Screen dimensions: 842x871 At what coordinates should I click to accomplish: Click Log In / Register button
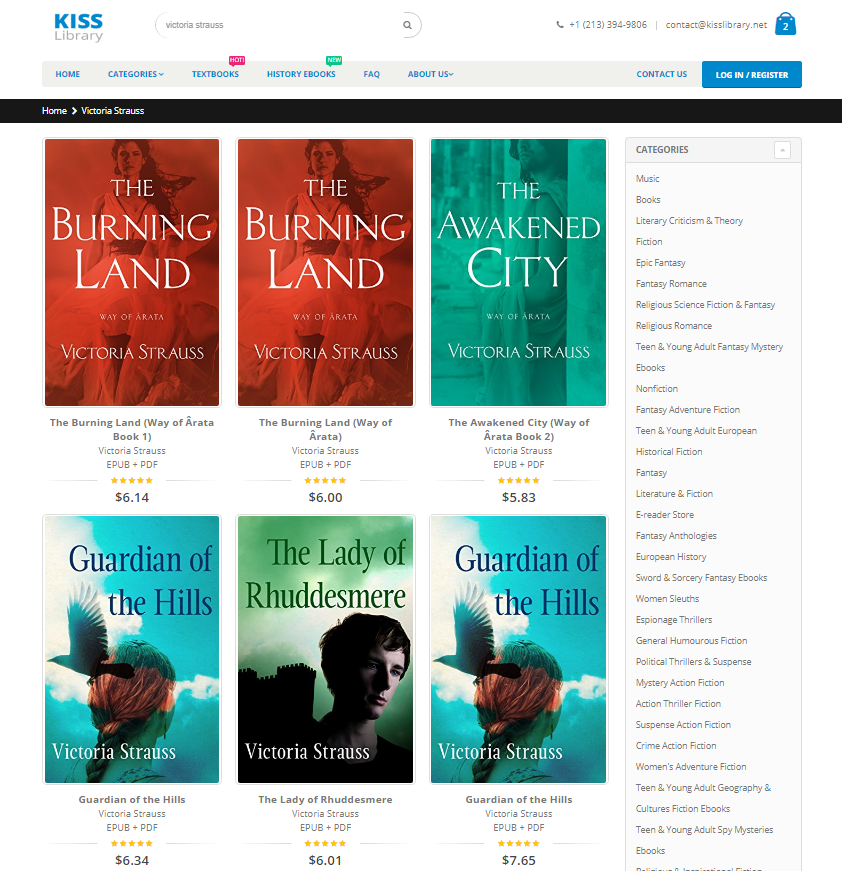751,74
